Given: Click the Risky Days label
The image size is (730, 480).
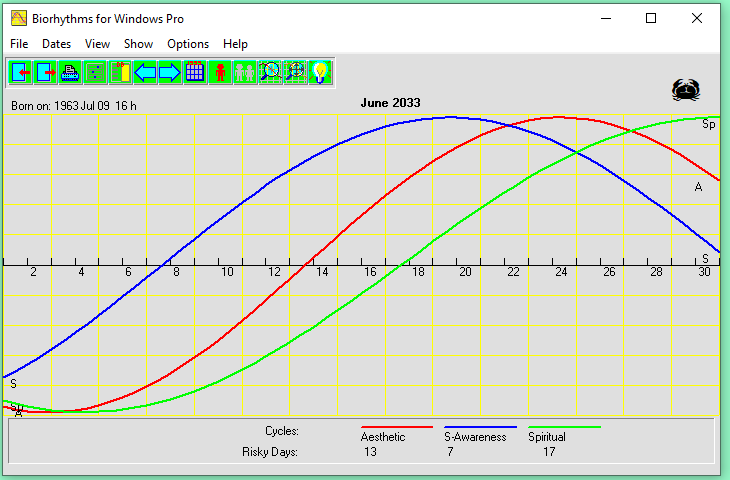Looking at the screenshot, I should [x=270, y=452].
